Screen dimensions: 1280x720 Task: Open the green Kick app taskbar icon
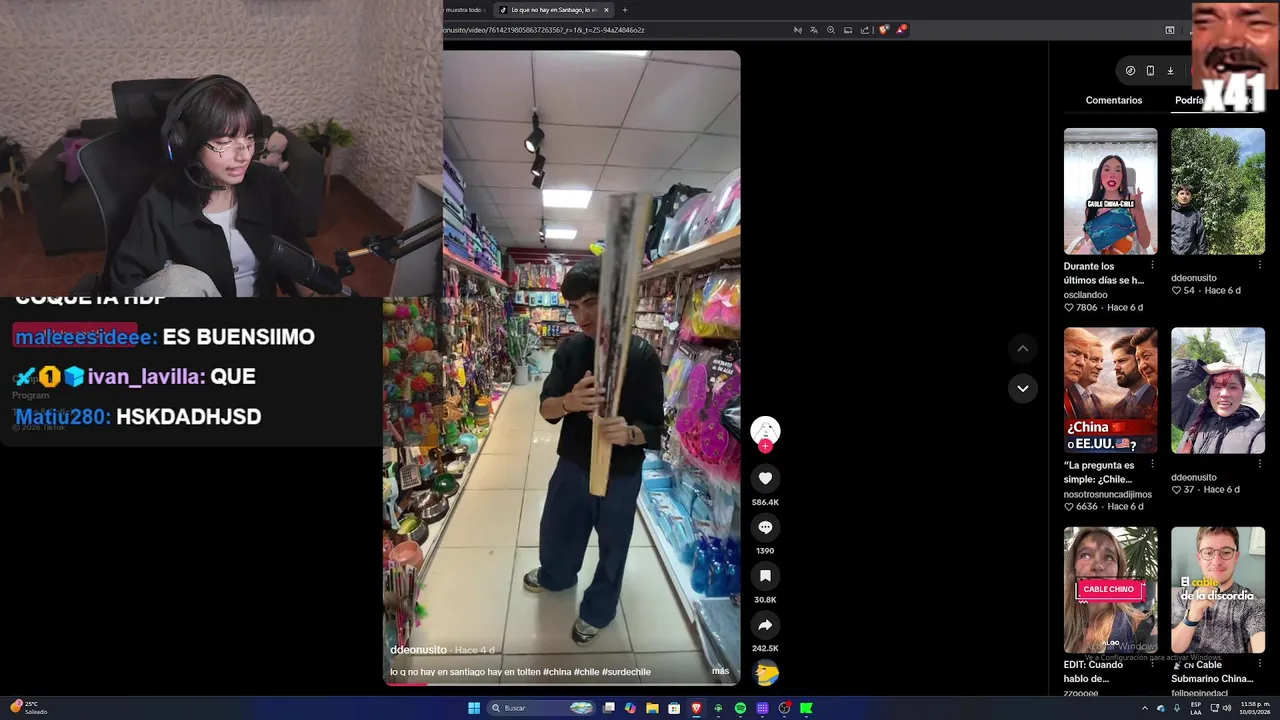point(806,708)
